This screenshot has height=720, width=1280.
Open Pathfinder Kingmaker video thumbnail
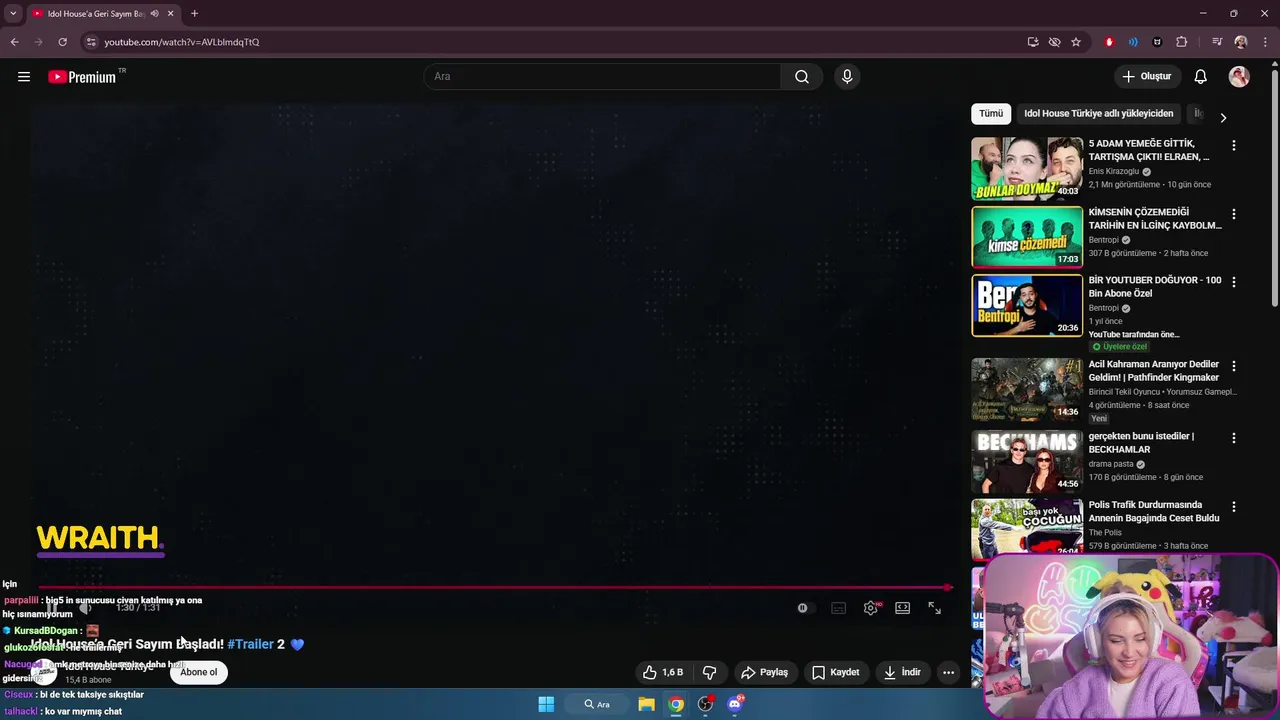click(1027, 389)
